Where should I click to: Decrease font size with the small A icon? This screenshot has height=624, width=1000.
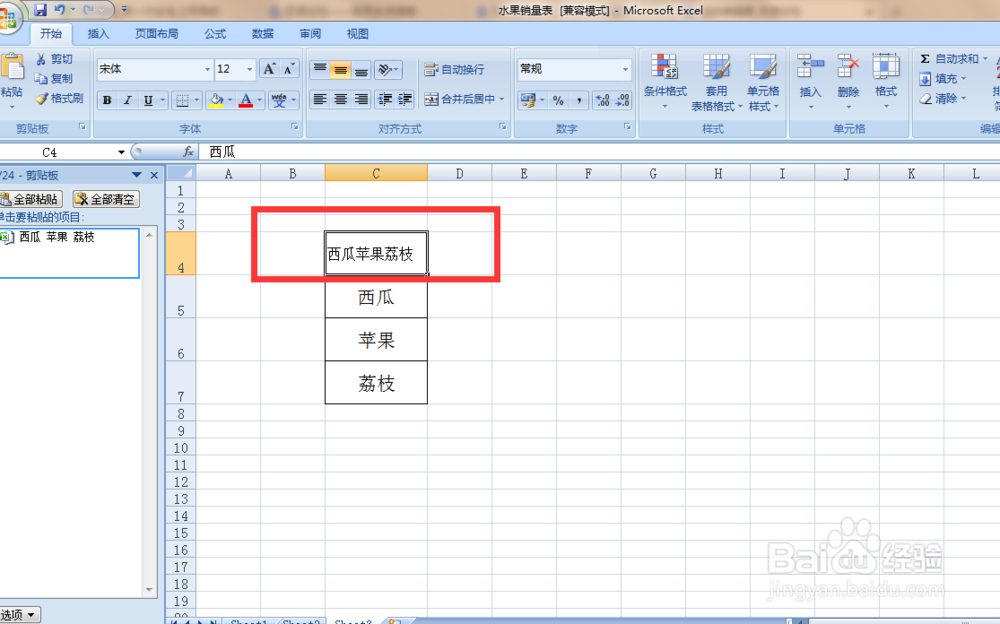pos(289,69)
